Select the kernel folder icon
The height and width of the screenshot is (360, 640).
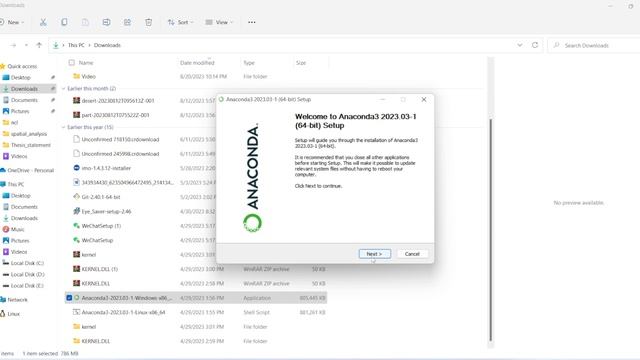coord(76,327)
